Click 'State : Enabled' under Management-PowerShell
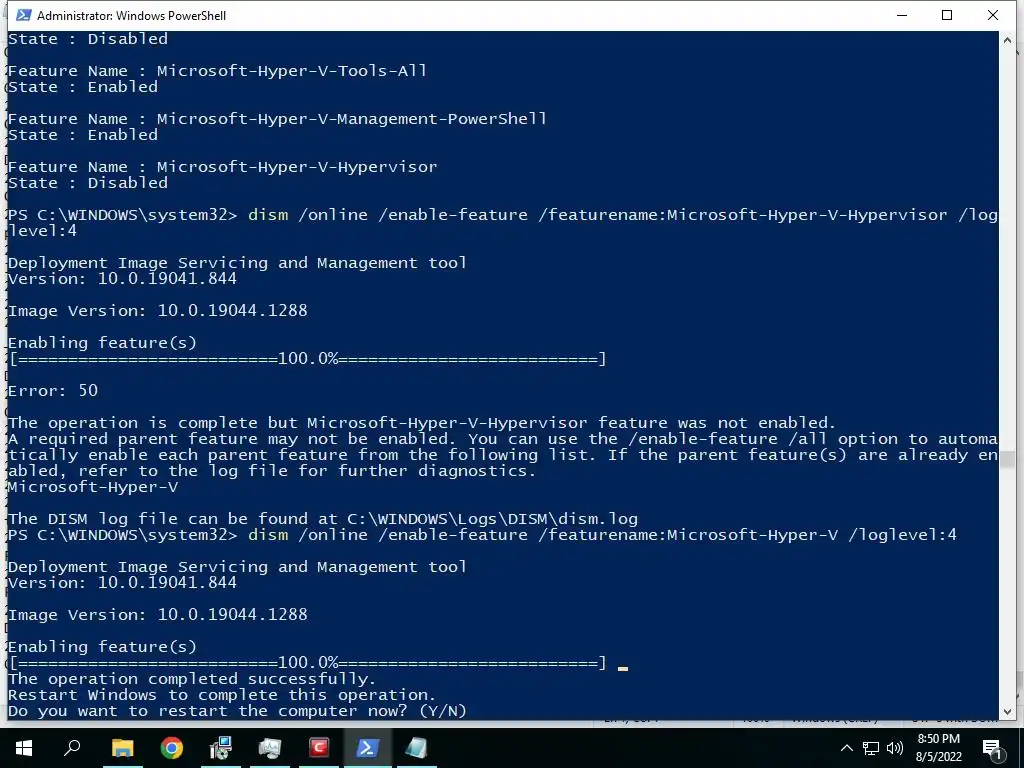 82,135
